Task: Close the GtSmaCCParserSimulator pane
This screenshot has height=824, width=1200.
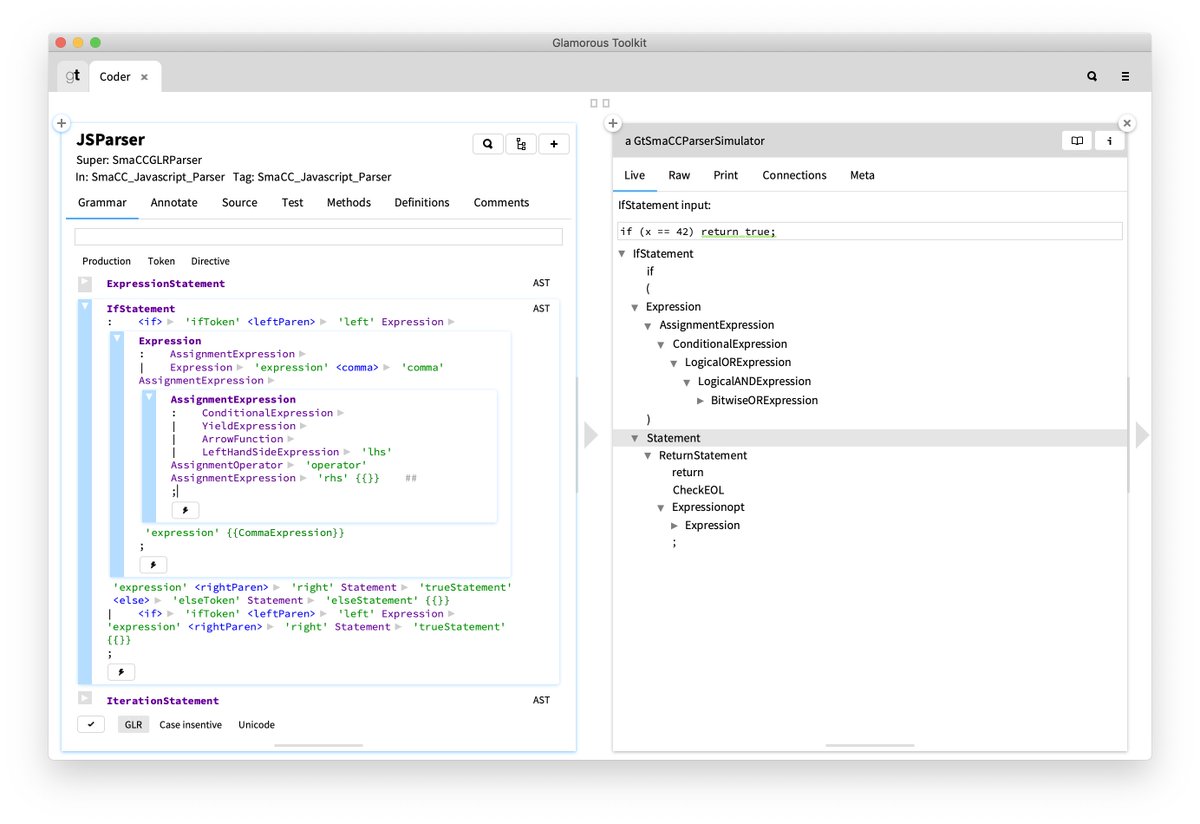Action: pos(1127,123)
